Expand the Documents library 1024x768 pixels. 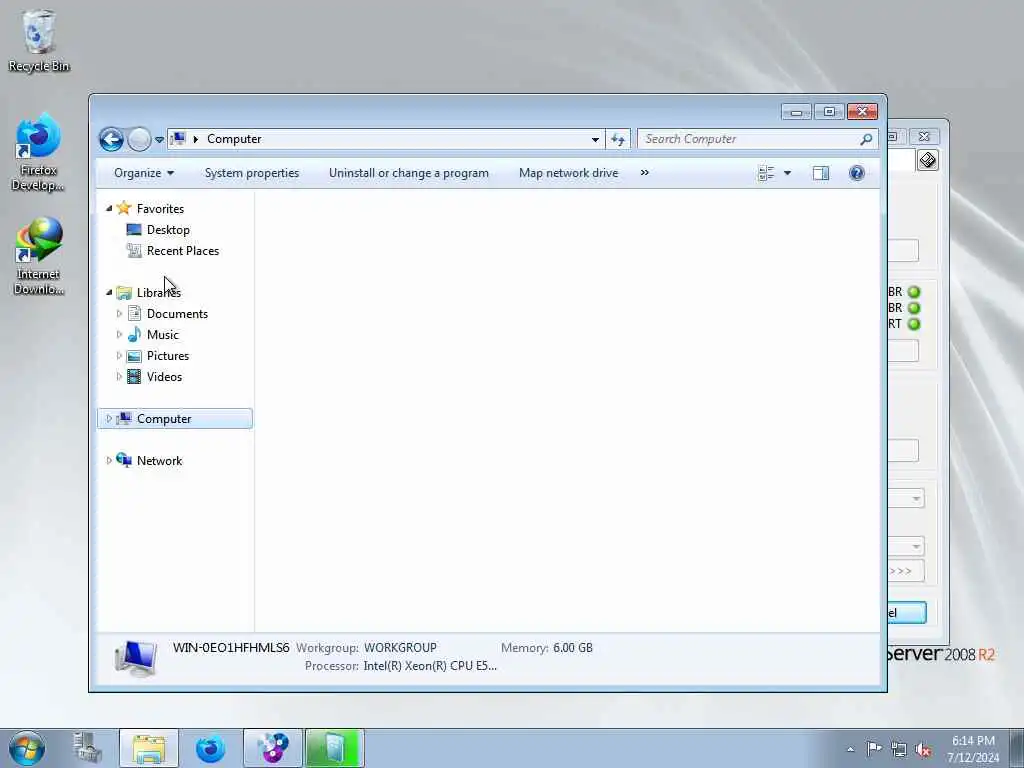(x=119, y=313)
